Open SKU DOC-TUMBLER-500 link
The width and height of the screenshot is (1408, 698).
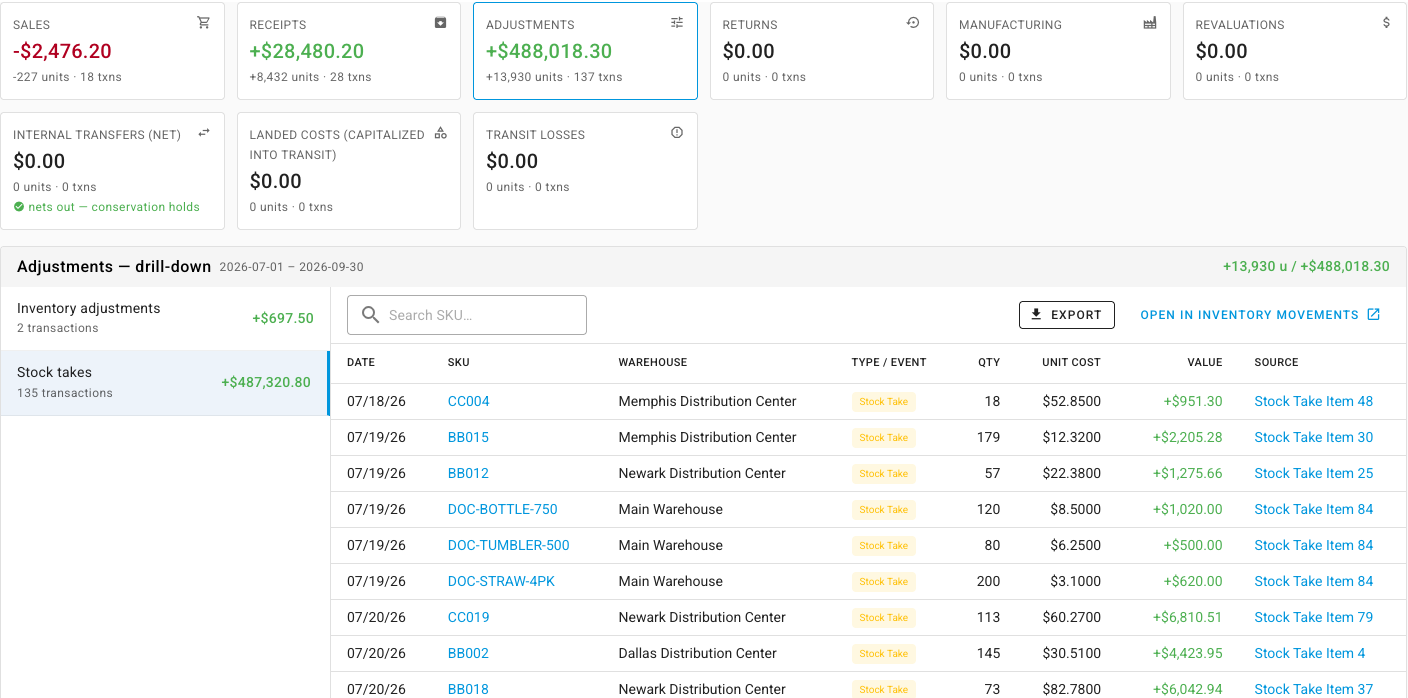(509, 545)
